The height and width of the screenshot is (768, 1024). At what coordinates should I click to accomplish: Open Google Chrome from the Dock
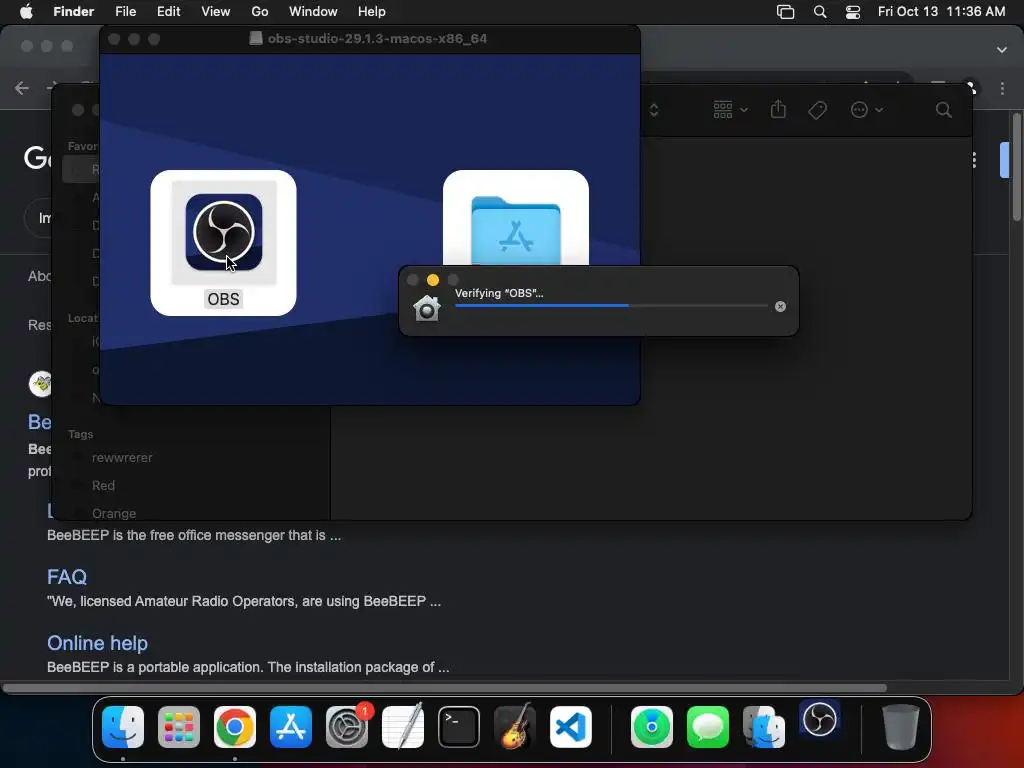click(x=234, y=726)
